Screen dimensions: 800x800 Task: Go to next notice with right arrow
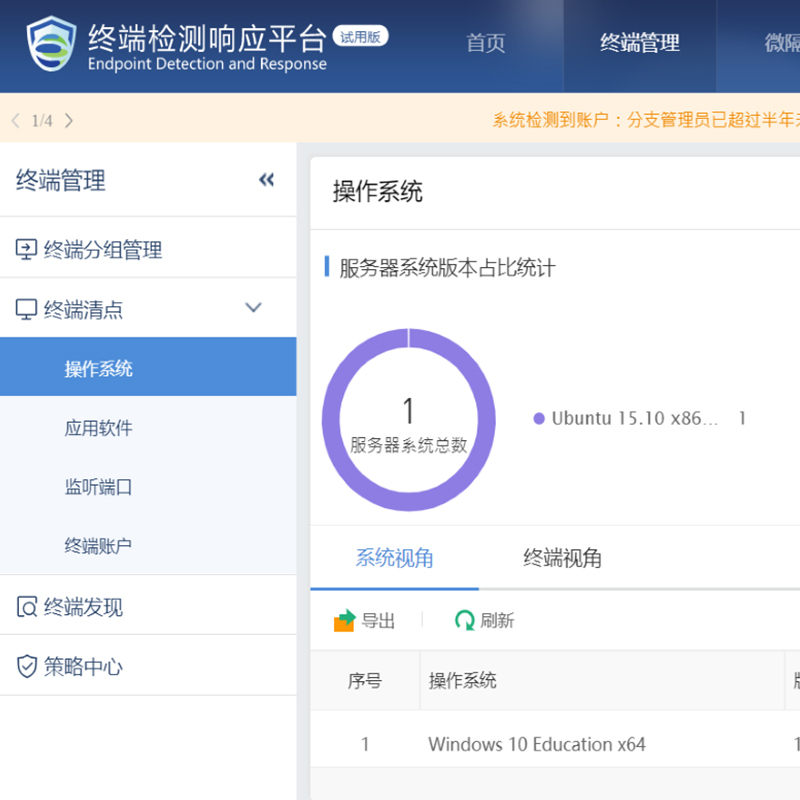[68, 120]
